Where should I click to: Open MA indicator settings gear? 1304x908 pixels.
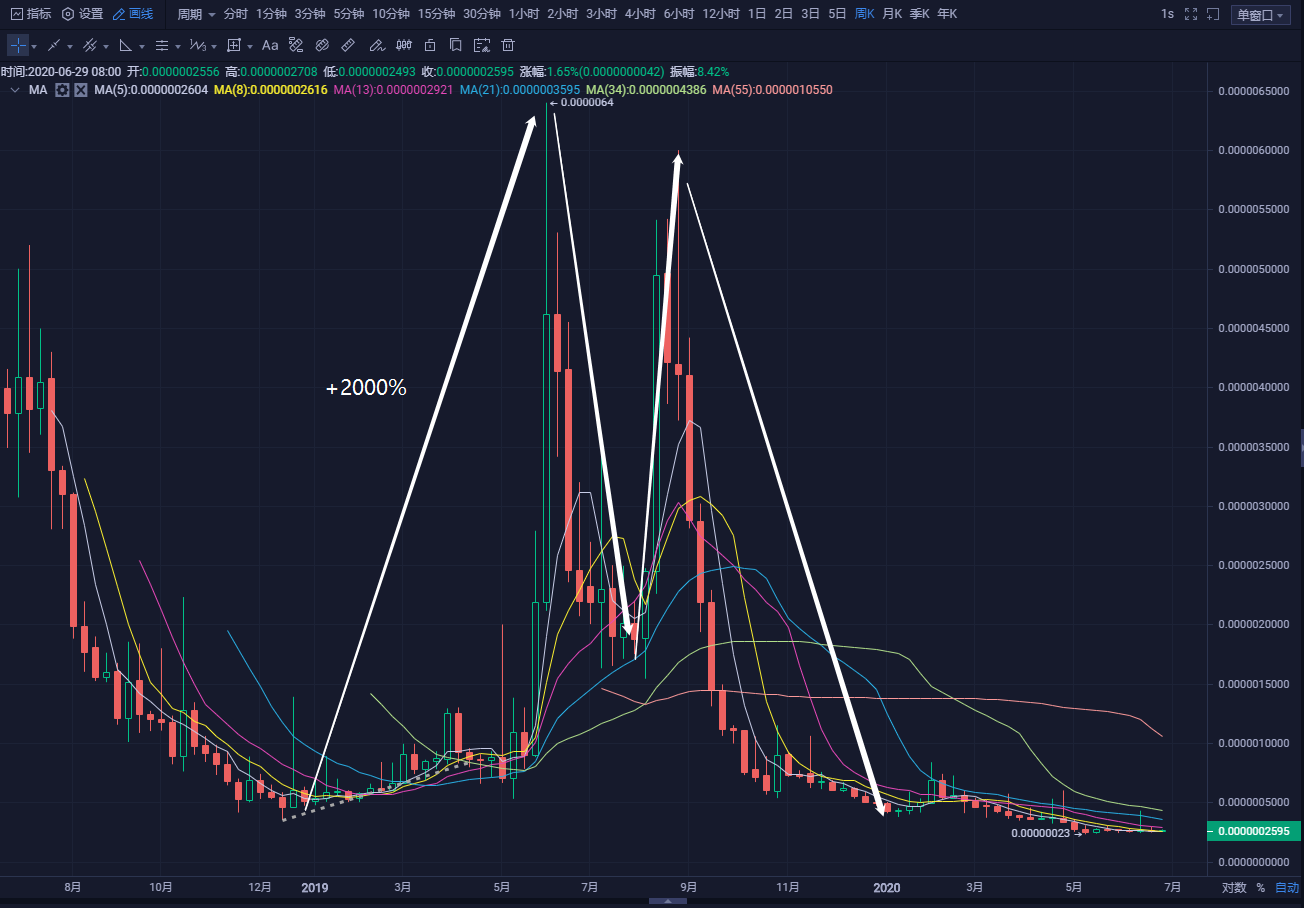click(x=62, y=90)
